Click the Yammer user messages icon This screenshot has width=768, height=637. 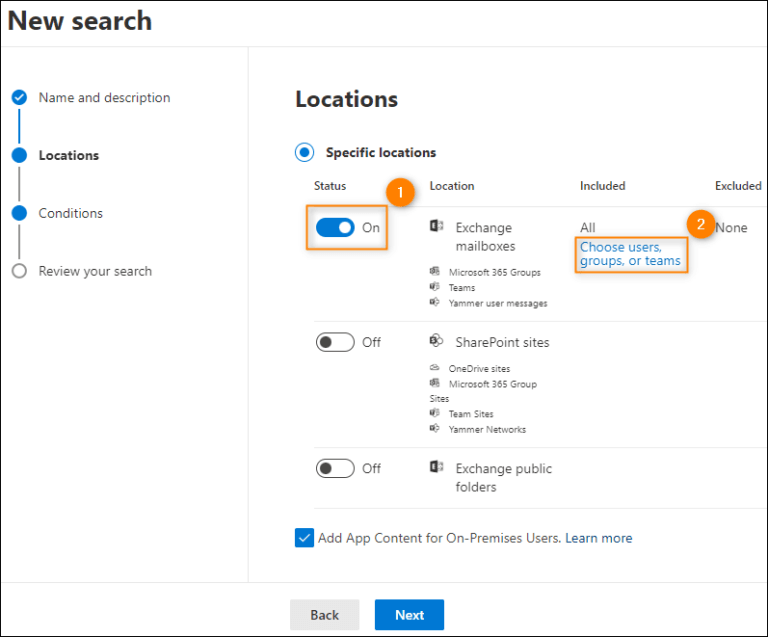[435, 303]
